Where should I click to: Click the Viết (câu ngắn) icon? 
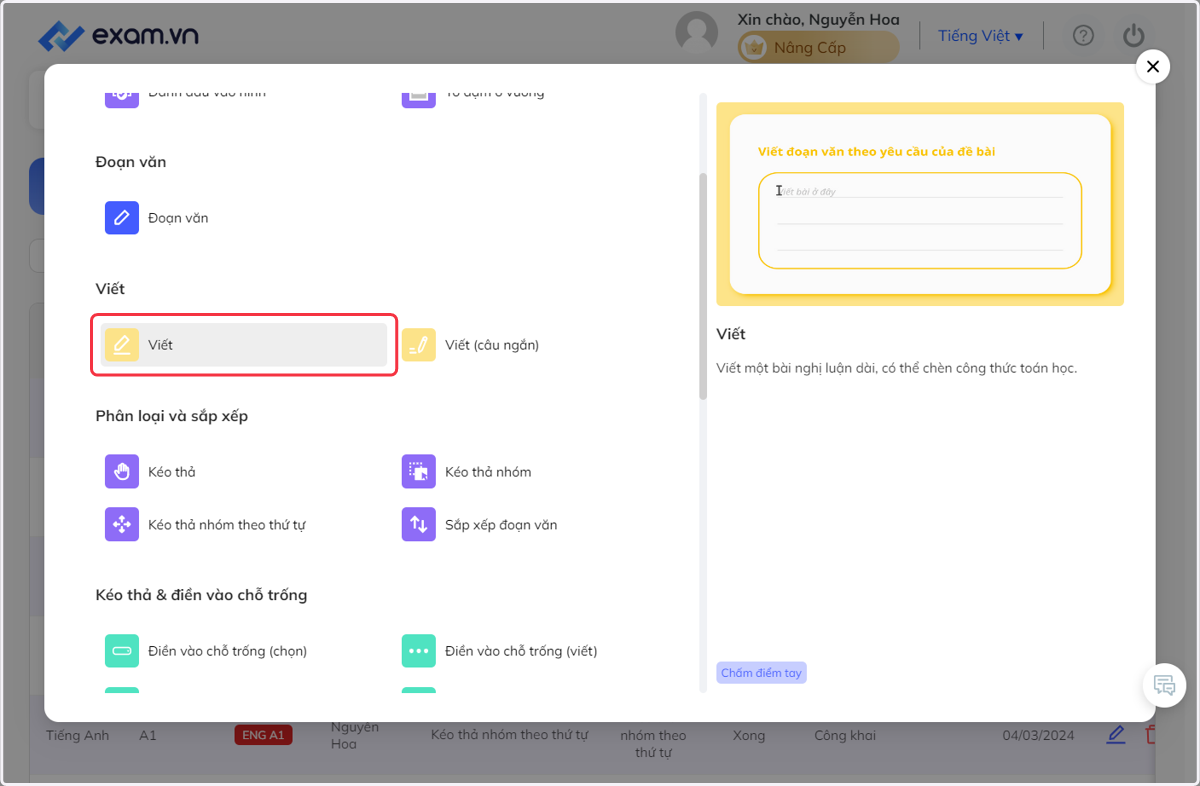point(419,344)
